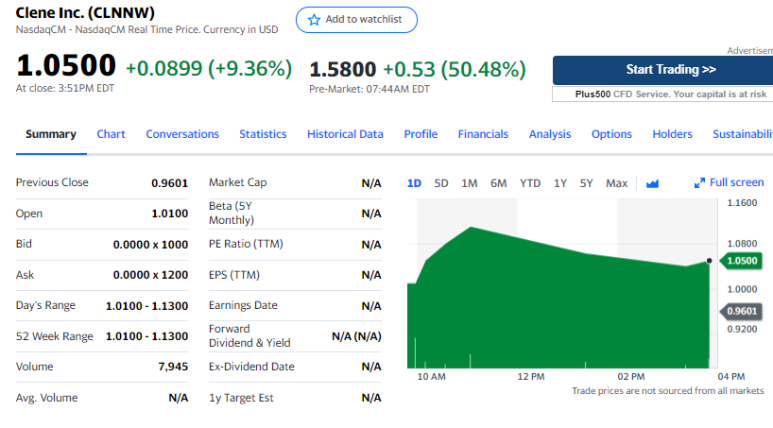Select the Analysis tab

550,134
